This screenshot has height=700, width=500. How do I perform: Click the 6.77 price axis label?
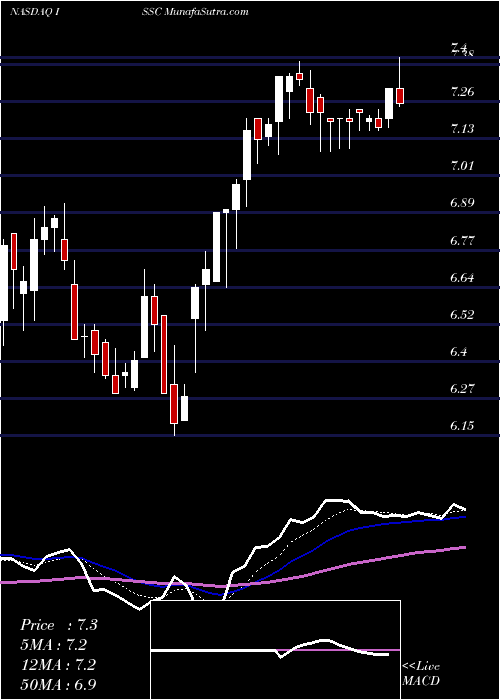[x=462, y=241]
